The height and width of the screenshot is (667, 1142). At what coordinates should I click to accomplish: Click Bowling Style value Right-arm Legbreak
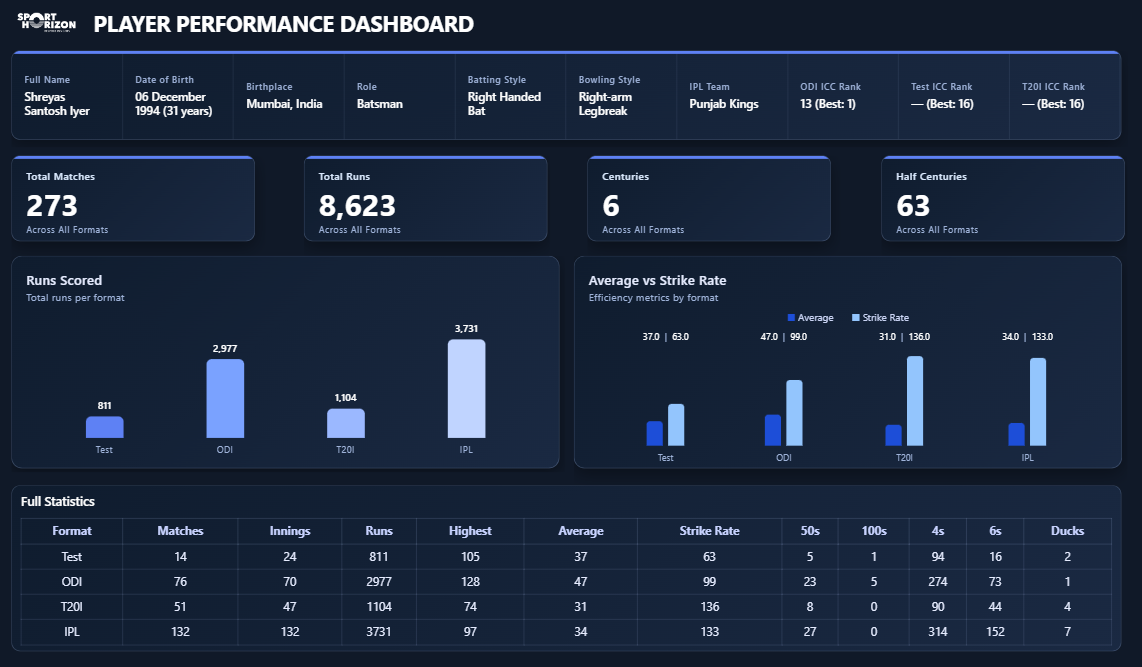(605, 104)
